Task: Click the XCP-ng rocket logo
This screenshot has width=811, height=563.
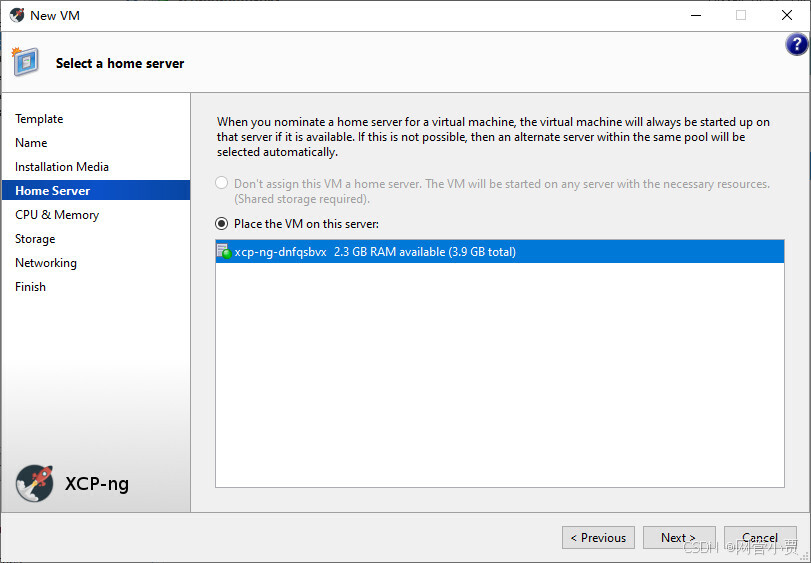Action: pyautogui.click(x=34, y=483)
